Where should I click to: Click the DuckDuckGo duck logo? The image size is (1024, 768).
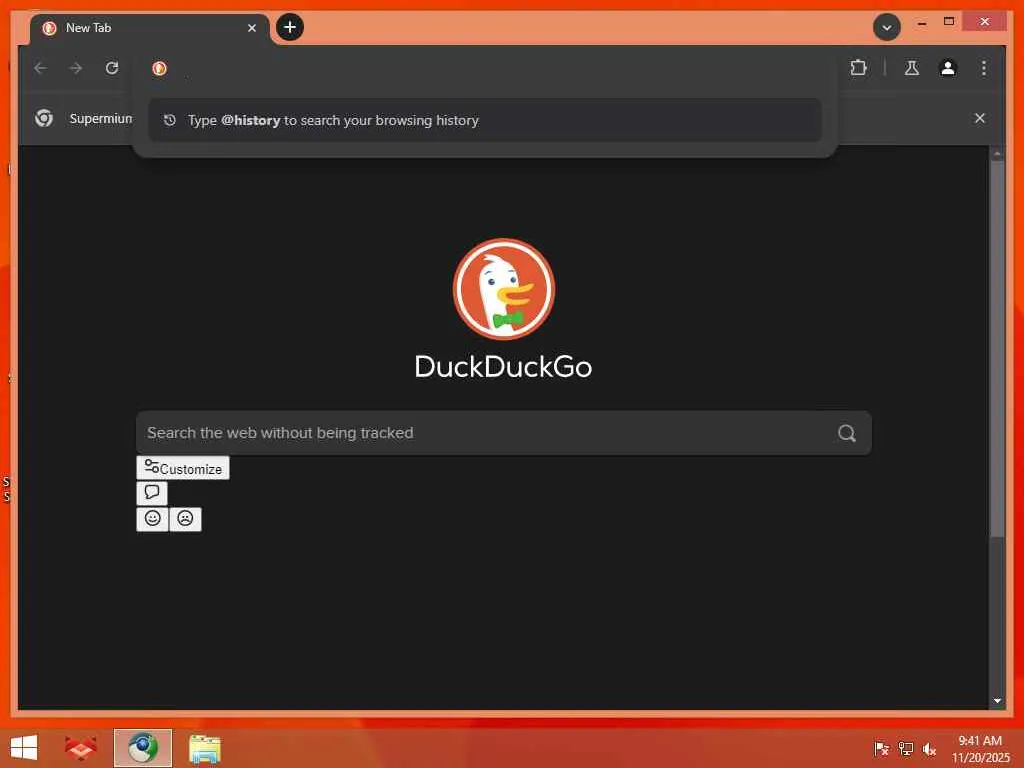(x=504, y=289)
